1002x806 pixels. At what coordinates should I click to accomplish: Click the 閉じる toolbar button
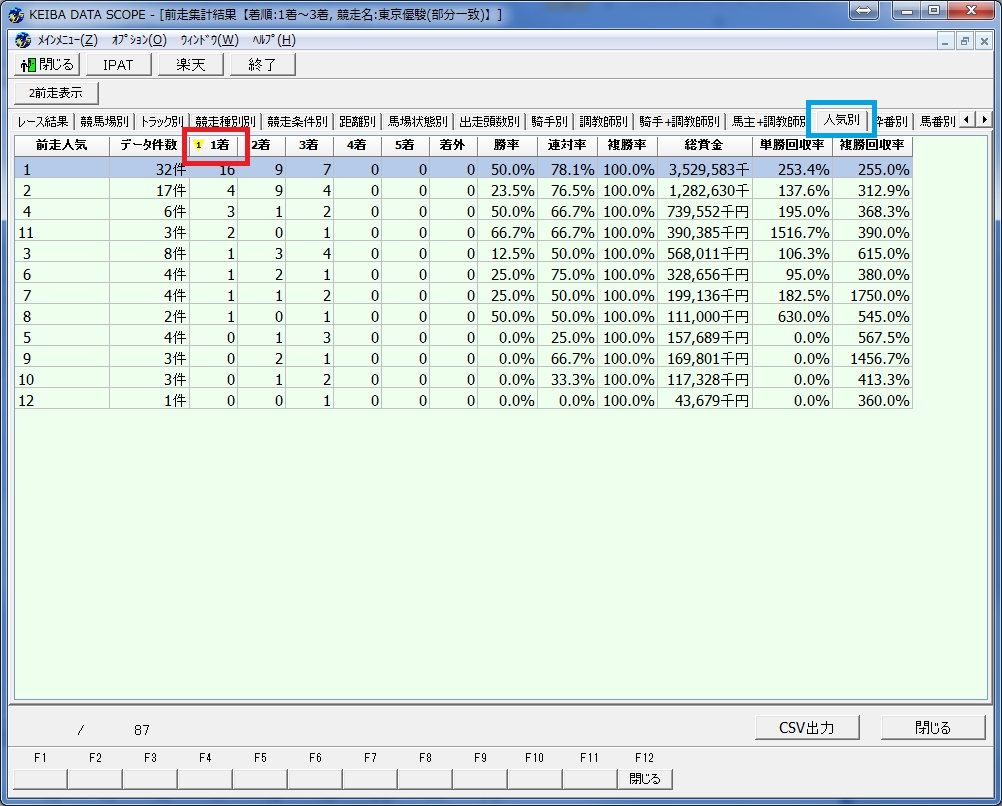click(47, 65)
